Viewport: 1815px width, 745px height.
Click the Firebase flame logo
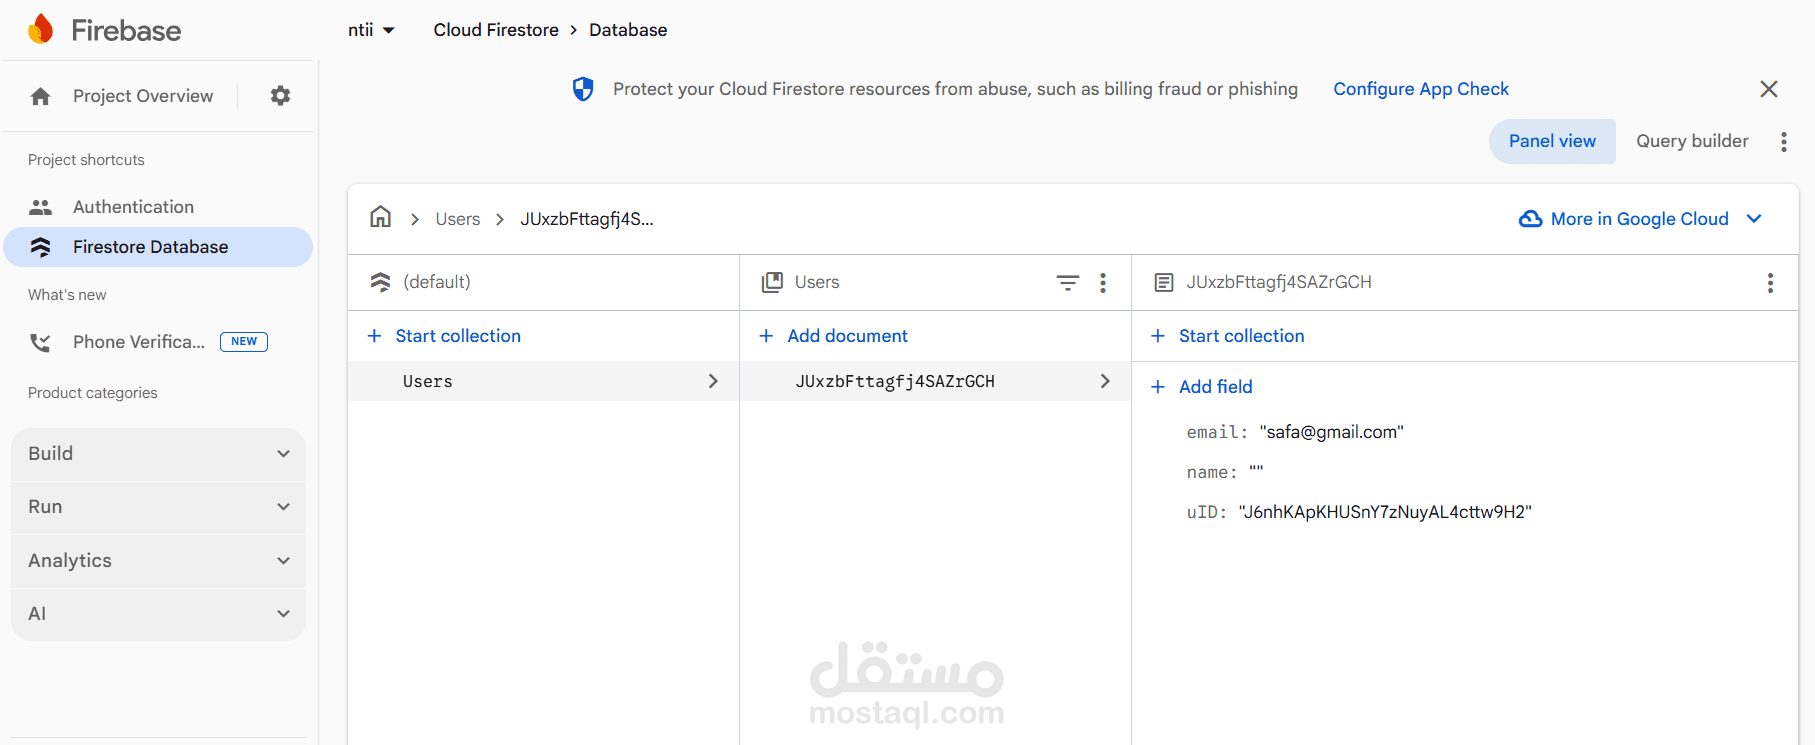(x=41, y=29)
